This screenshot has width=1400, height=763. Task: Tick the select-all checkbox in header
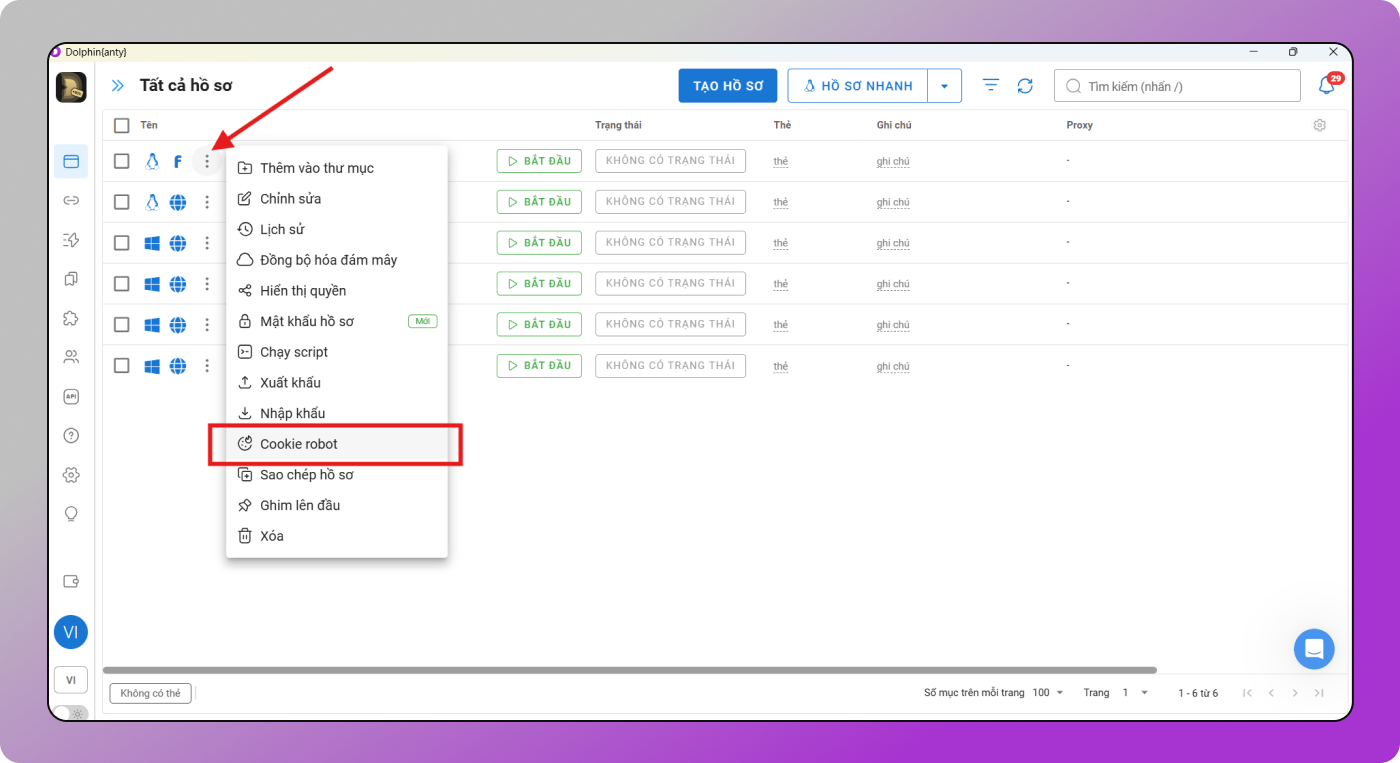point(122,125)
